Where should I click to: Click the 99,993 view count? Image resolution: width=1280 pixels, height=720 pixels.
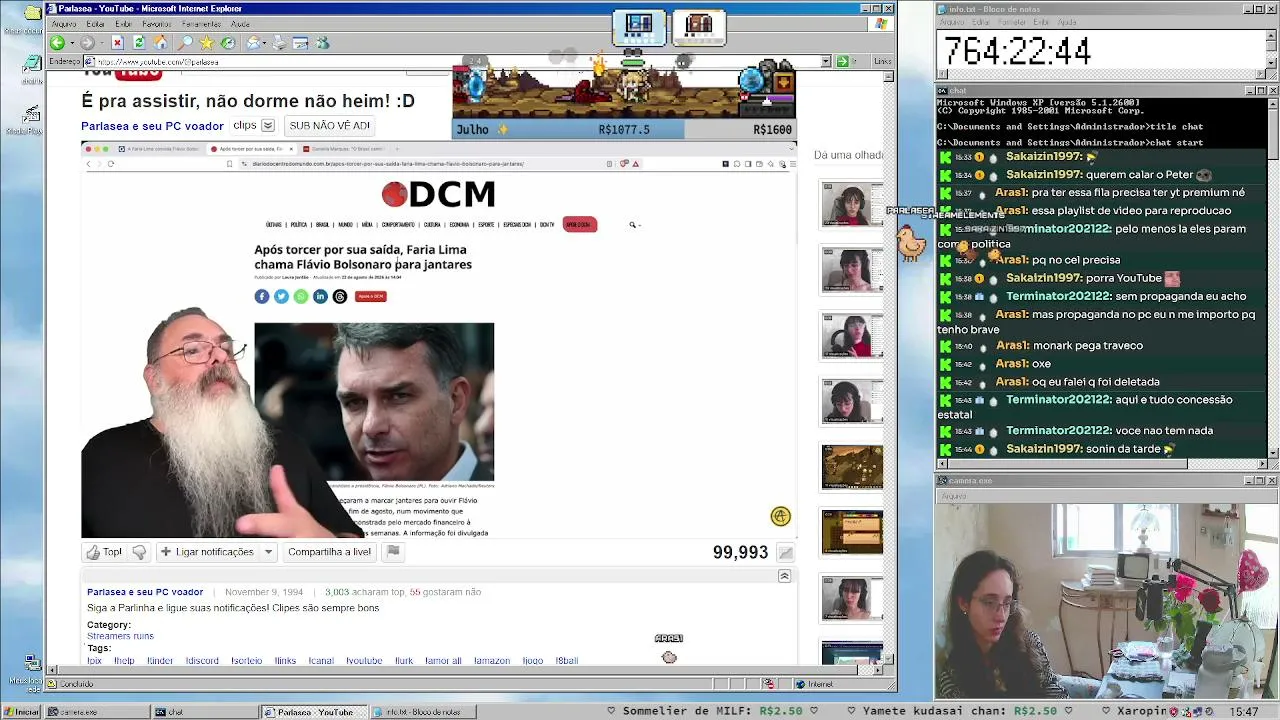click(x=740, y=553)
